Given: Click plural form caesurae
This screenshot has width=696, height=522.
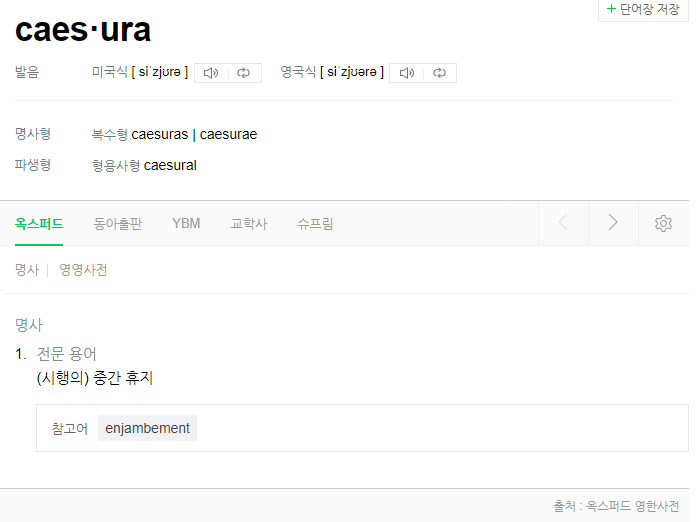Looking at the screenshot, I should coord(228,134).
